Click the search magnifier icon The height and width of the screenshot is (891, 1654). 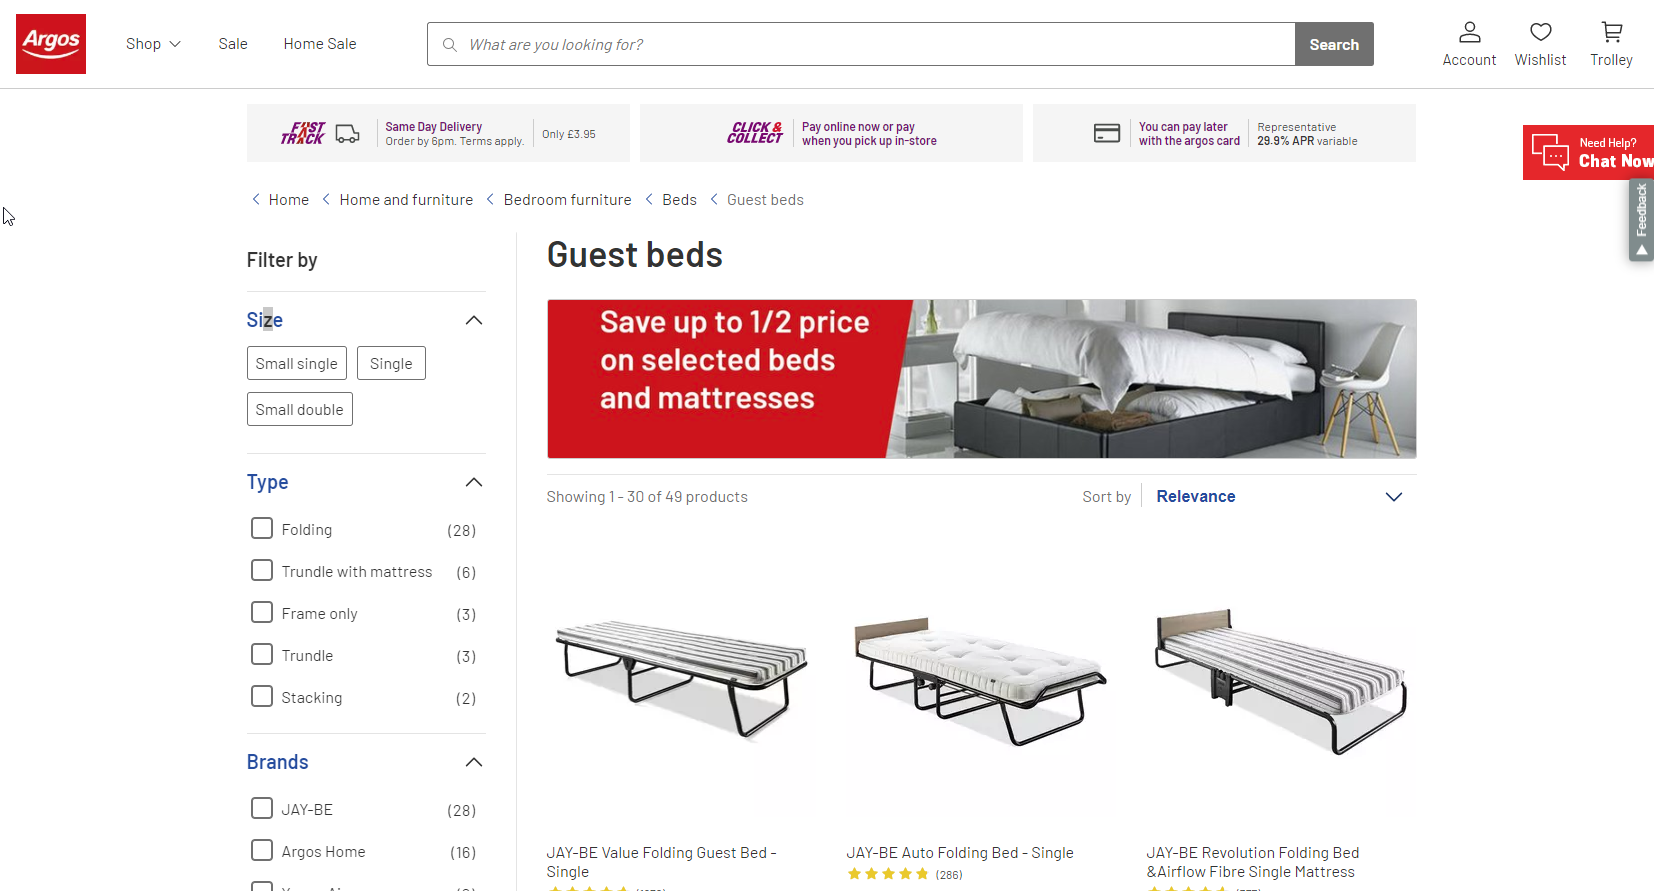pos(449,44)
